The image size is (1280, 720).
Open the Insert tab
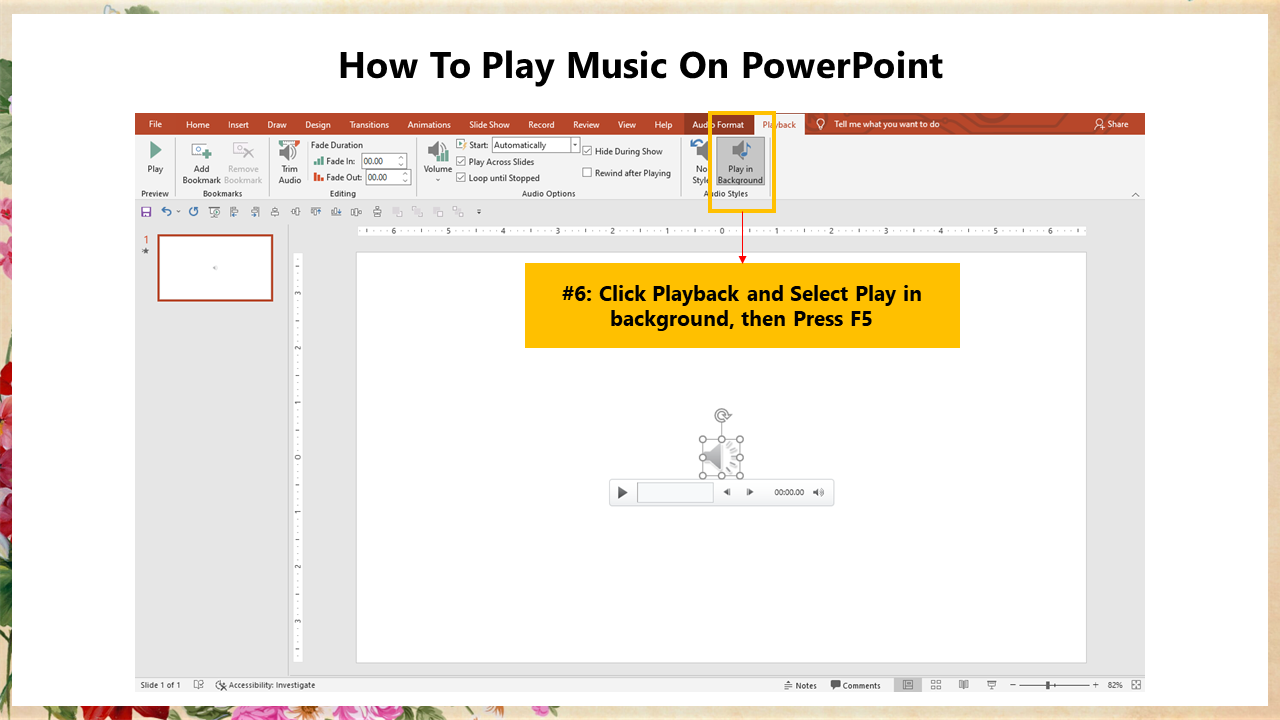pos(238,124)
